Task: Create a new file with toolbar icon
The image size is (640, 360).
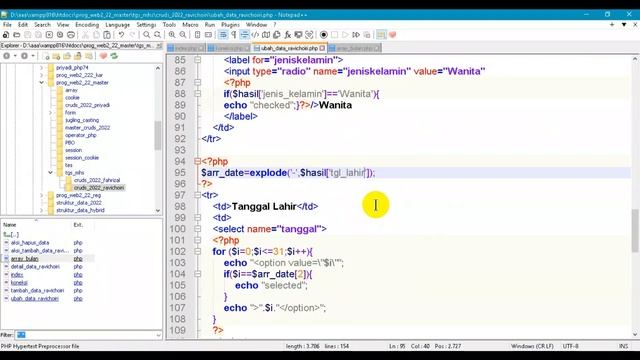Action: (x=6, y=35)
